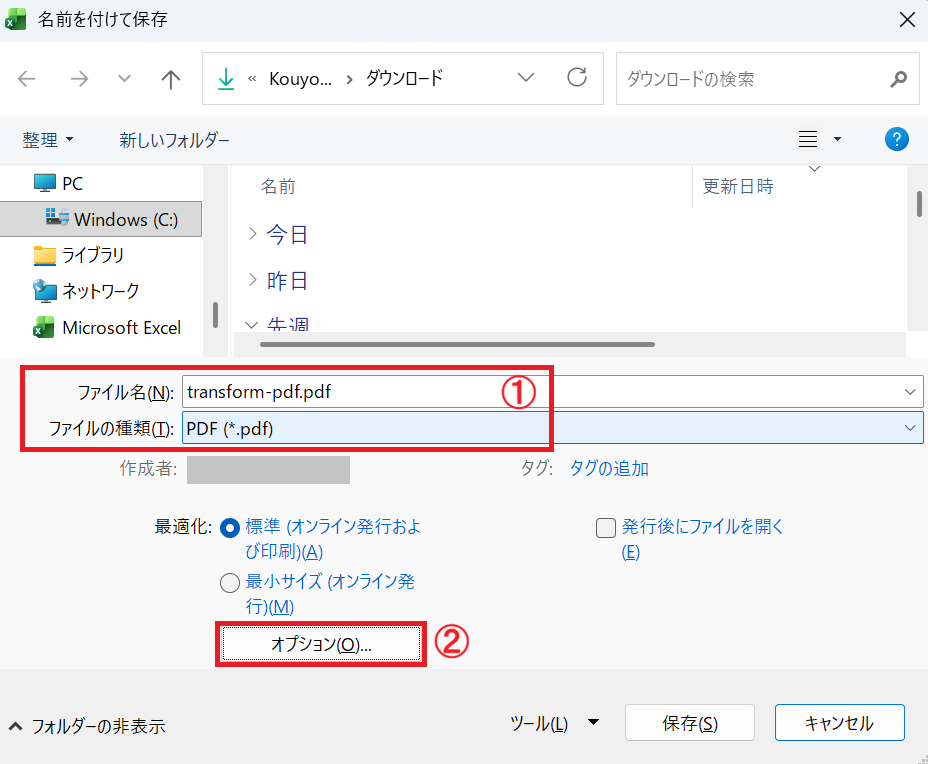This screenshot has width=928, height=764.
Task: Click the ダウンロード path segment
Action: point(404,78)
